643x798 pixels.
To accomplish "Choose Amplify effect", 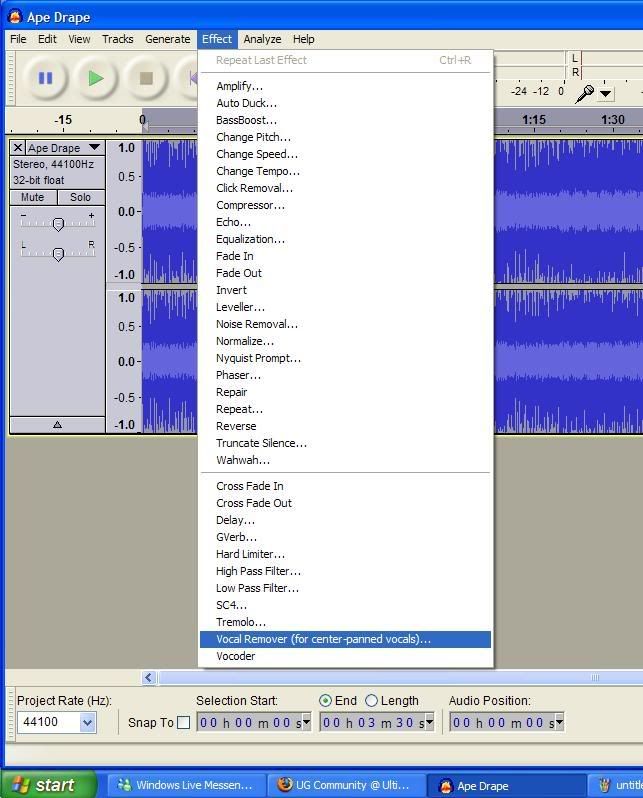I will (345, 86).
